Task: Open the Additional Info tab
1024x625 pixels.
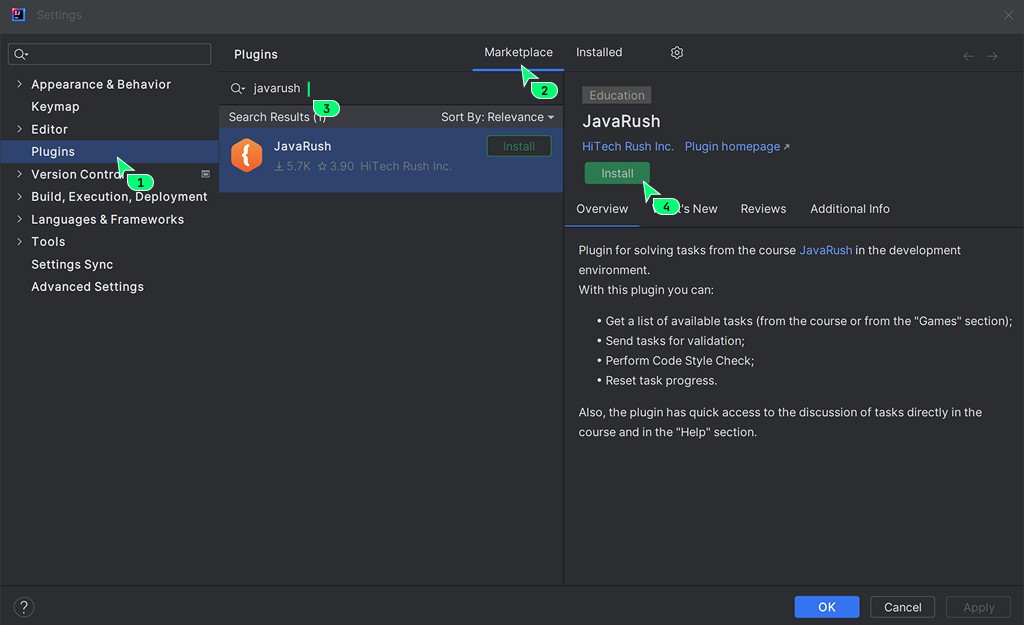Action: [849, 209]
